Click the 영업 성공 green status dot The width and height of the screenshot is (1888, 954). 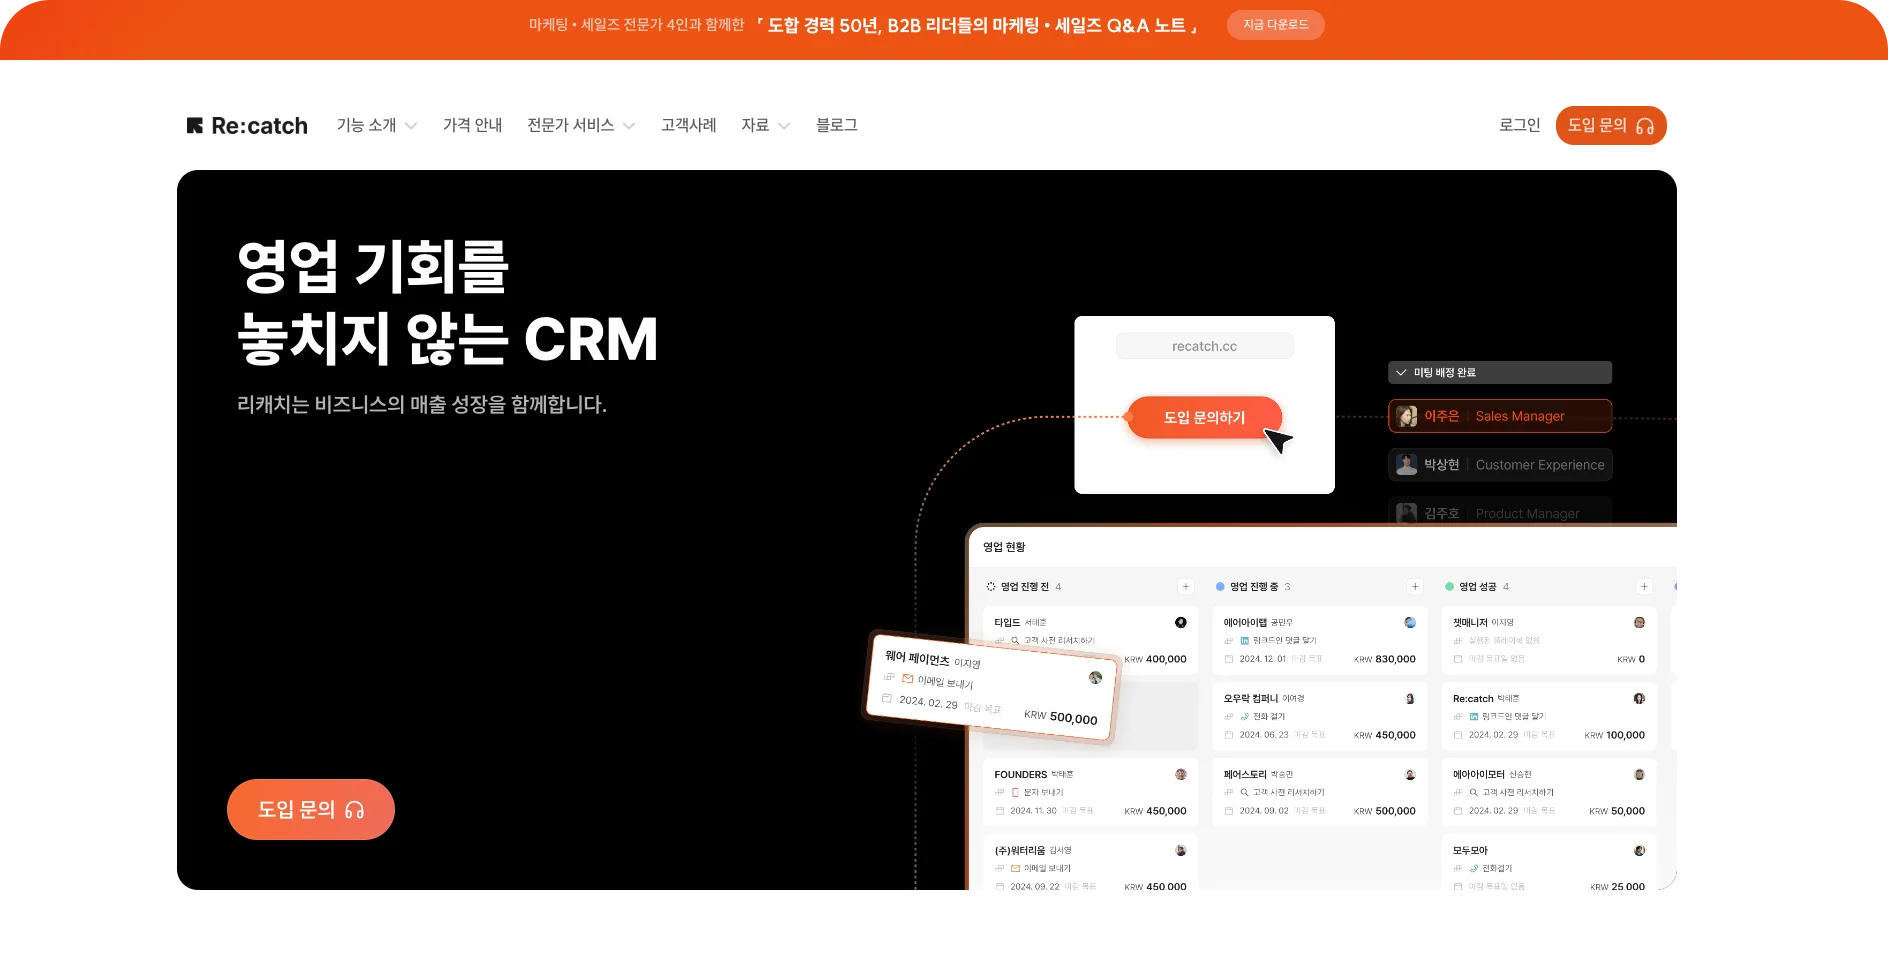1449,587
